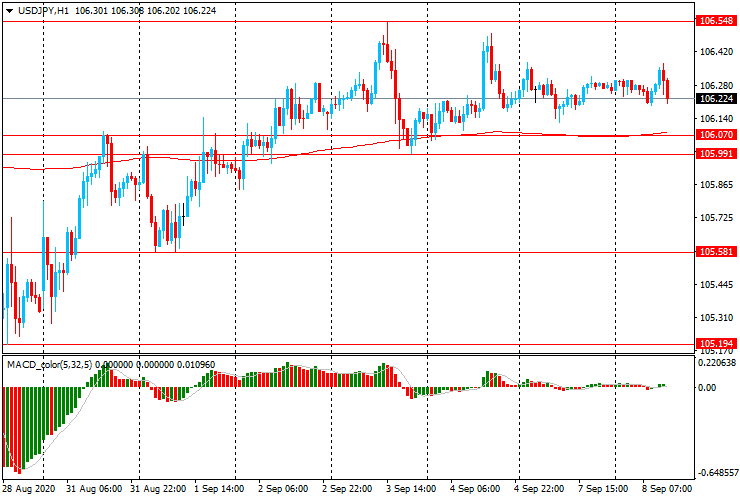Image resolution: width=740 pixels, height=500 pixels.
Task: Click the 2 Sep 22:00 time label
Action: 347,488
